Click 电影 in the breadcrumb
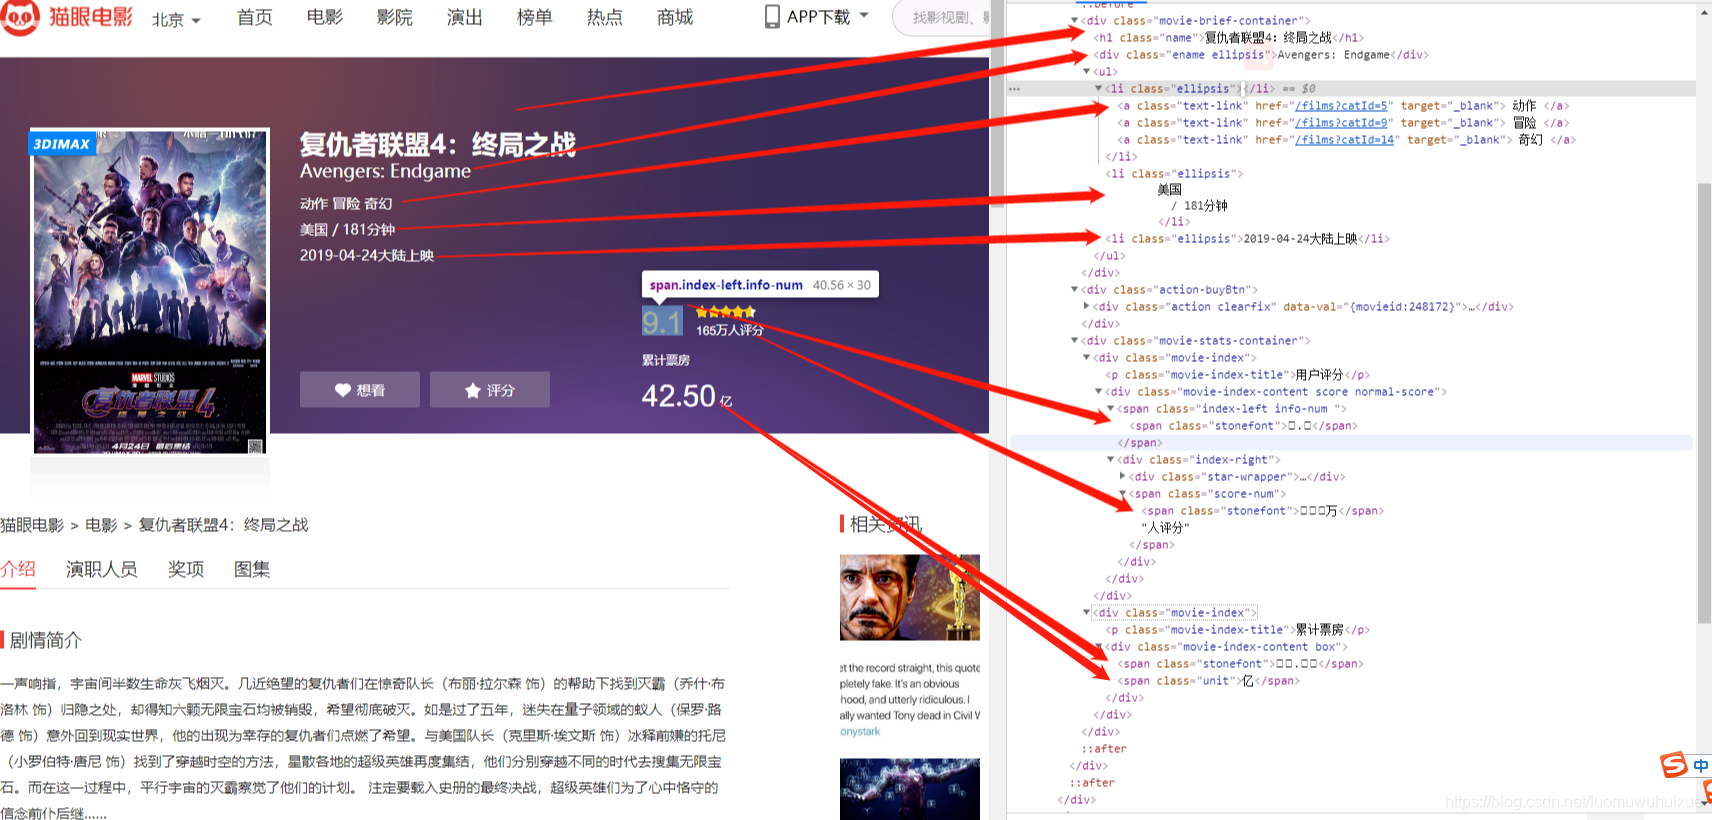1712x820 pixels. (x=101, y=525)
